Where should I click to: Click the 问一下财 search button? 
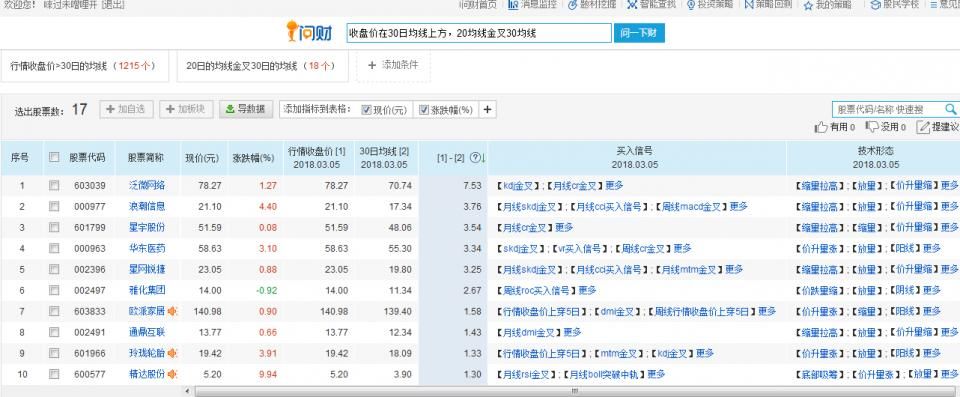point(639,33)
